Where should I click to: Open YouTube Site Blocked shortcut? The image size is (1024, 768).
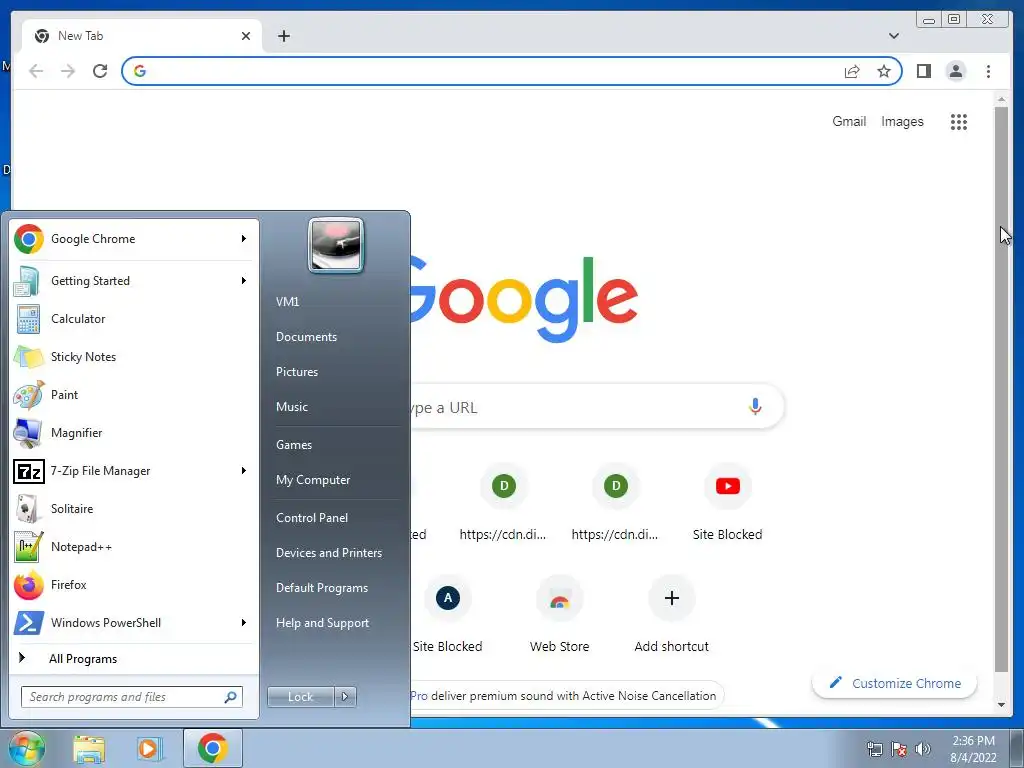(x=728, y=503)
